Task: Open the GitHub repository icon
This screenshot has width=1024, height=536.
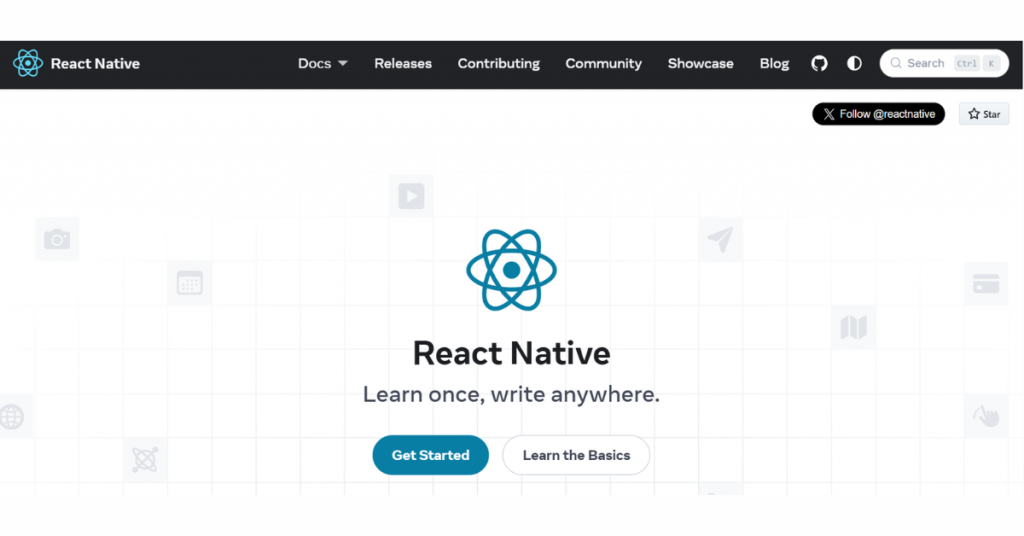Action: tap(819, 63)
